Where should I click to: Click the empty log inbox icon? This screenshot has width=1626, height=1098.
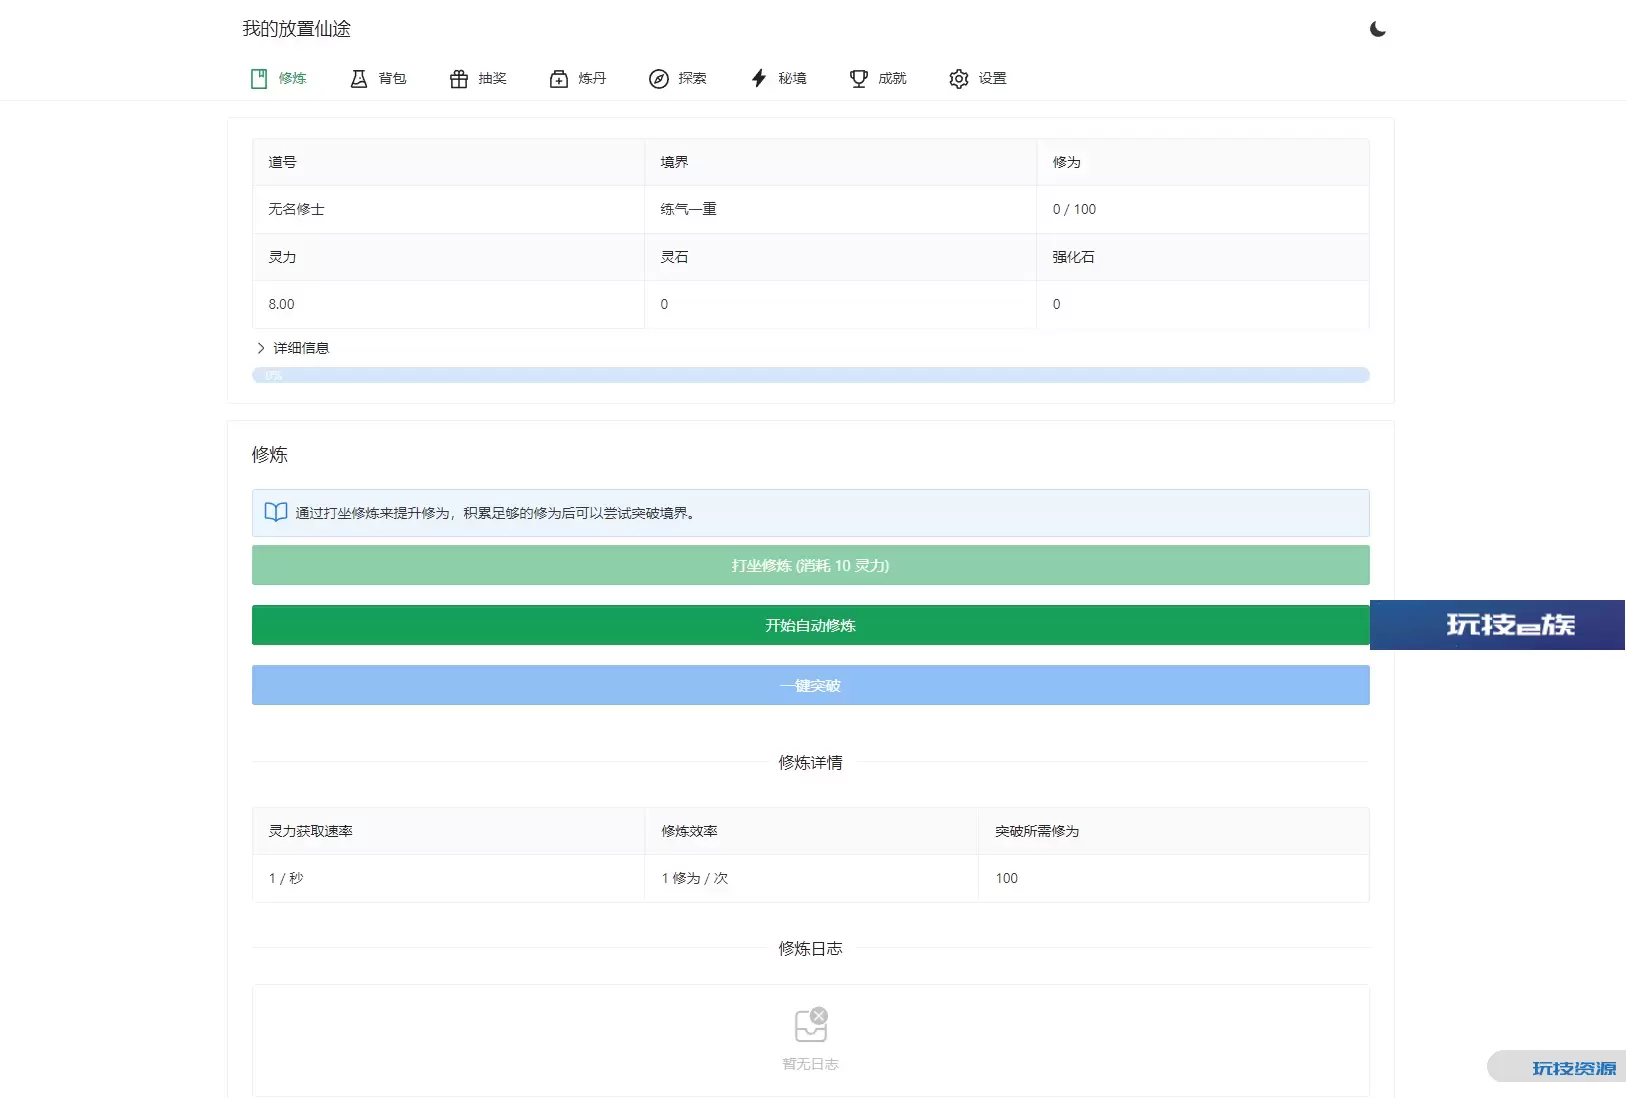[811, 1025]
